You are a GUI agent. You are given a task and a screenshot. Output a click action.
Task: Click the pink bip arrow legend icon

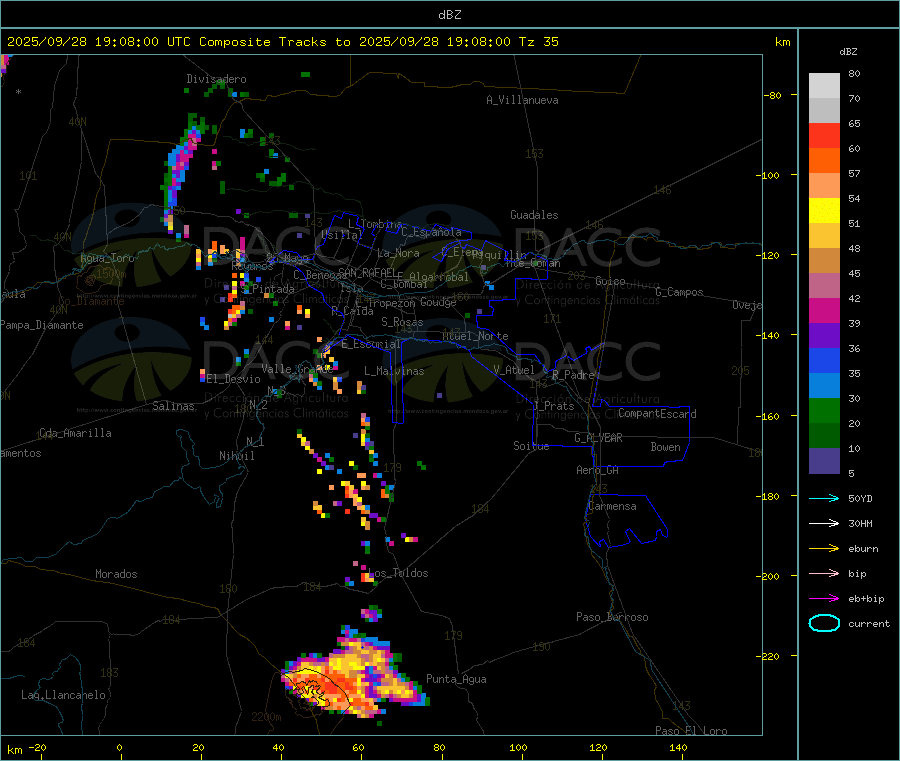coord(824,573)
